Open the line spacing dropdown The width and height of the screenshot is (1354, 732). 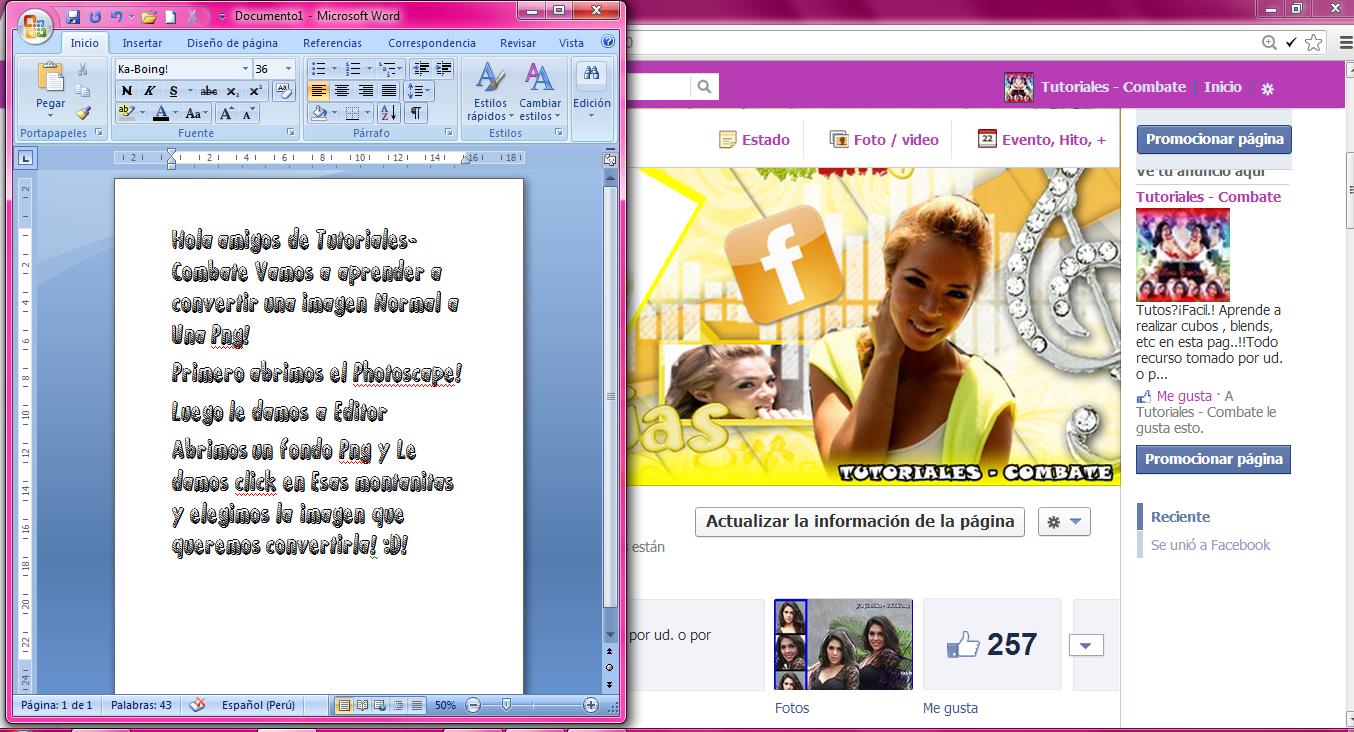tap(417, 91)
